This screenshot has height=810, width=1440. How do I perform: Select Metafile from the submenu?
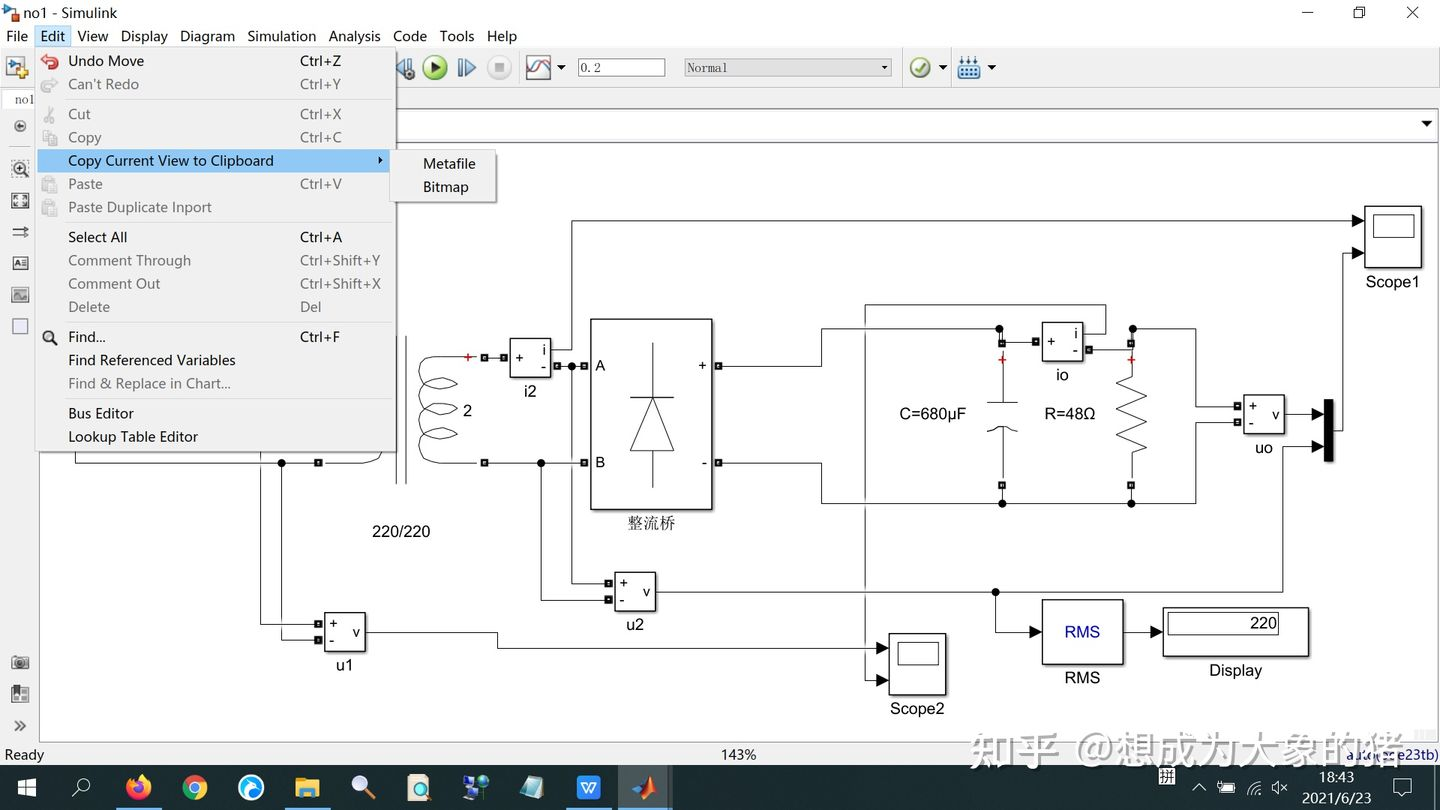point(448,163)
